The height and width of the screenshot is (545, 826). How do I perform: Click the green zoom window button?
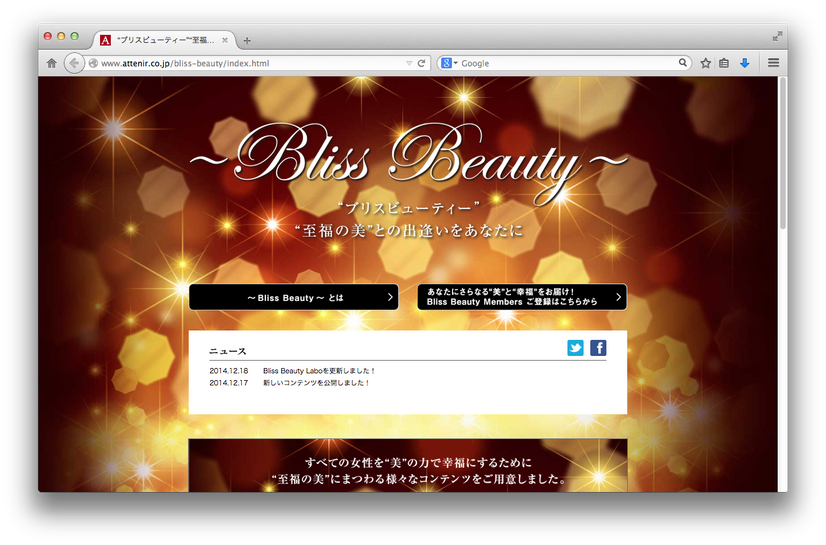pyautogui.click(x=75, y=36)
